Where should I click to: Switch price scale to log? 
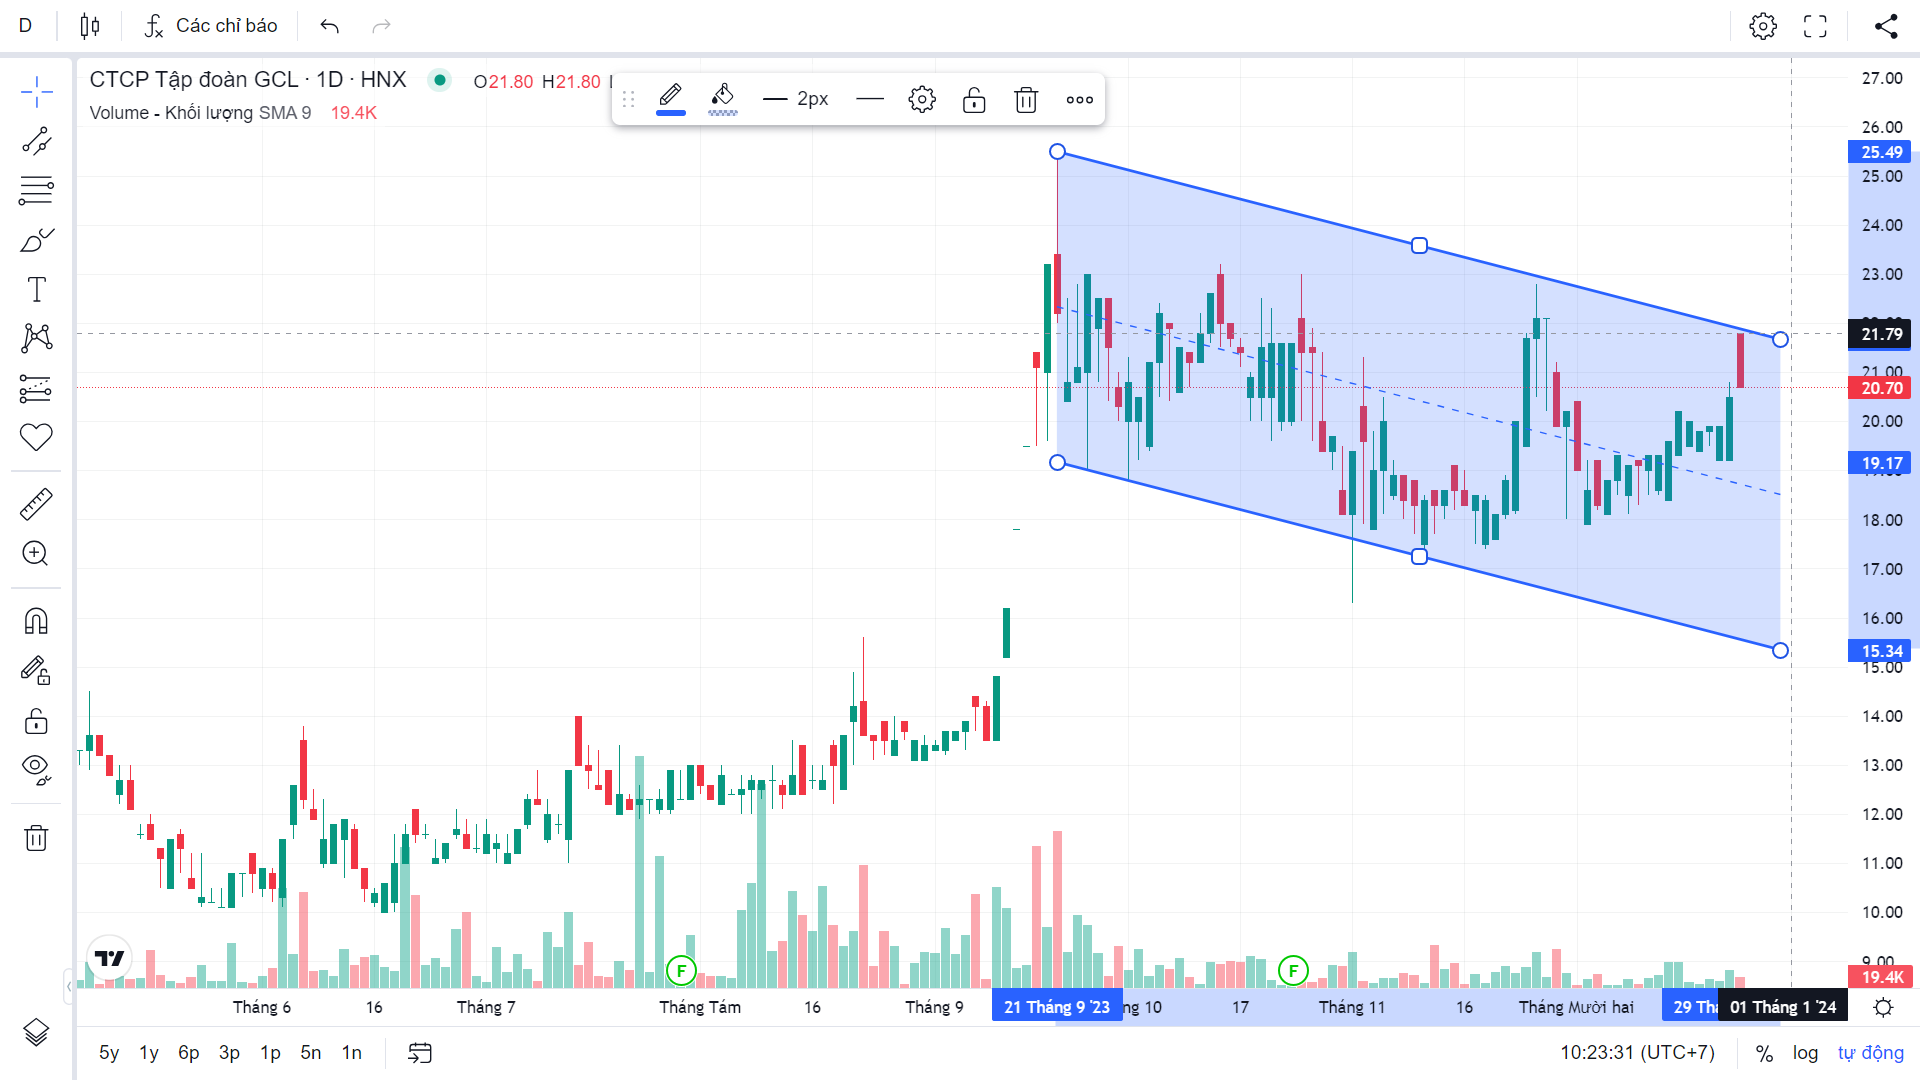1805,1053
